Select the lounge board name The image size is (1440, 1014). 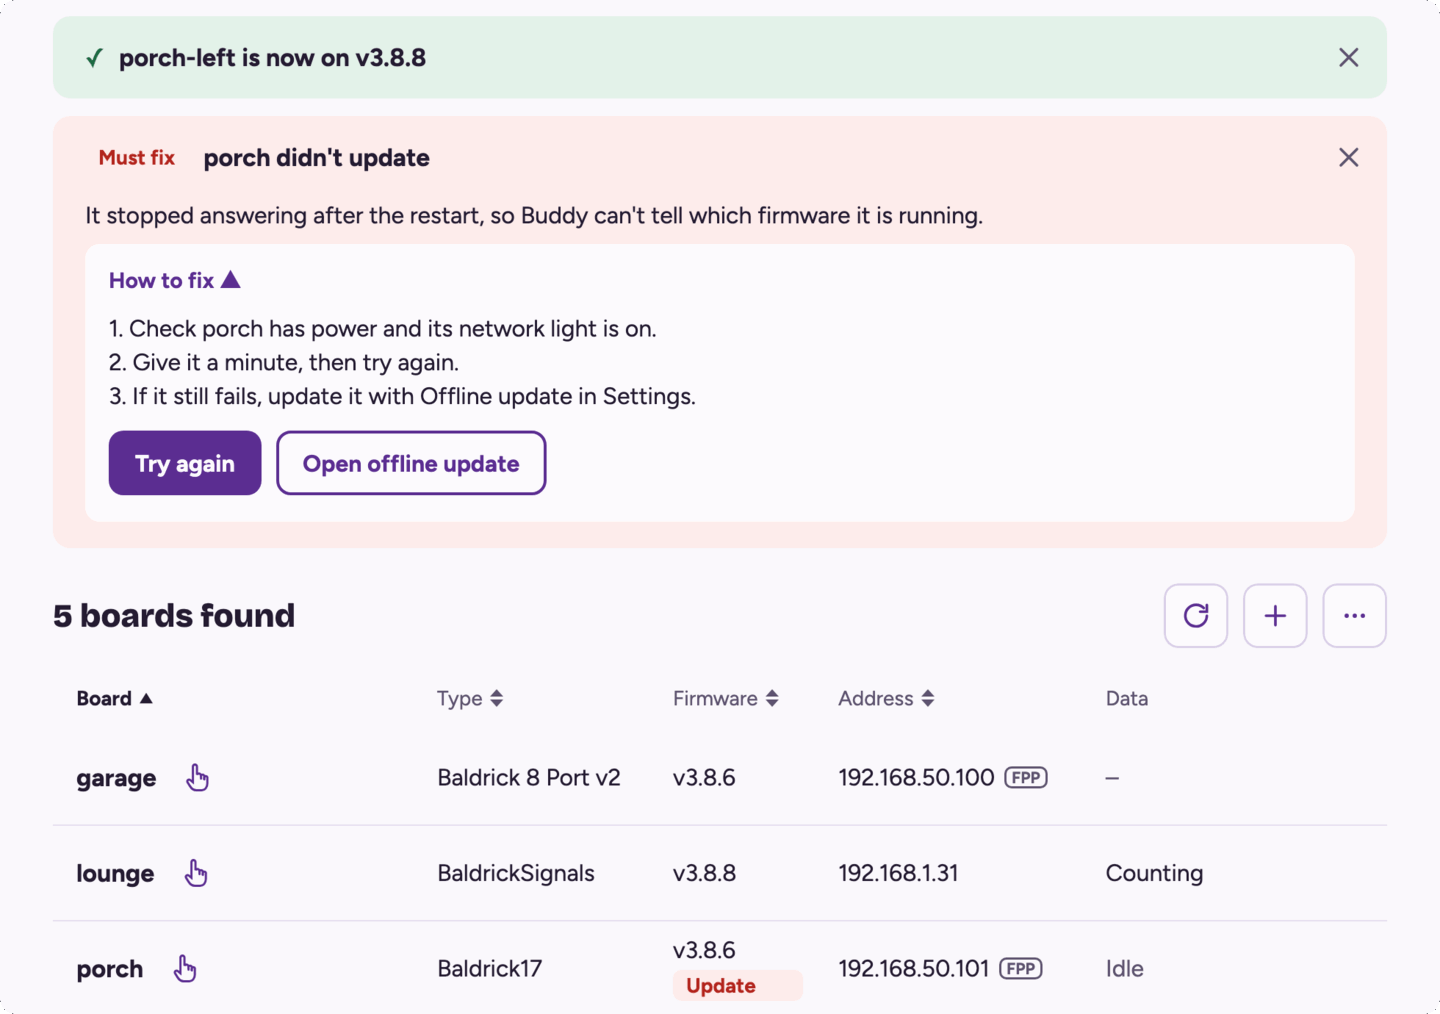115,873
